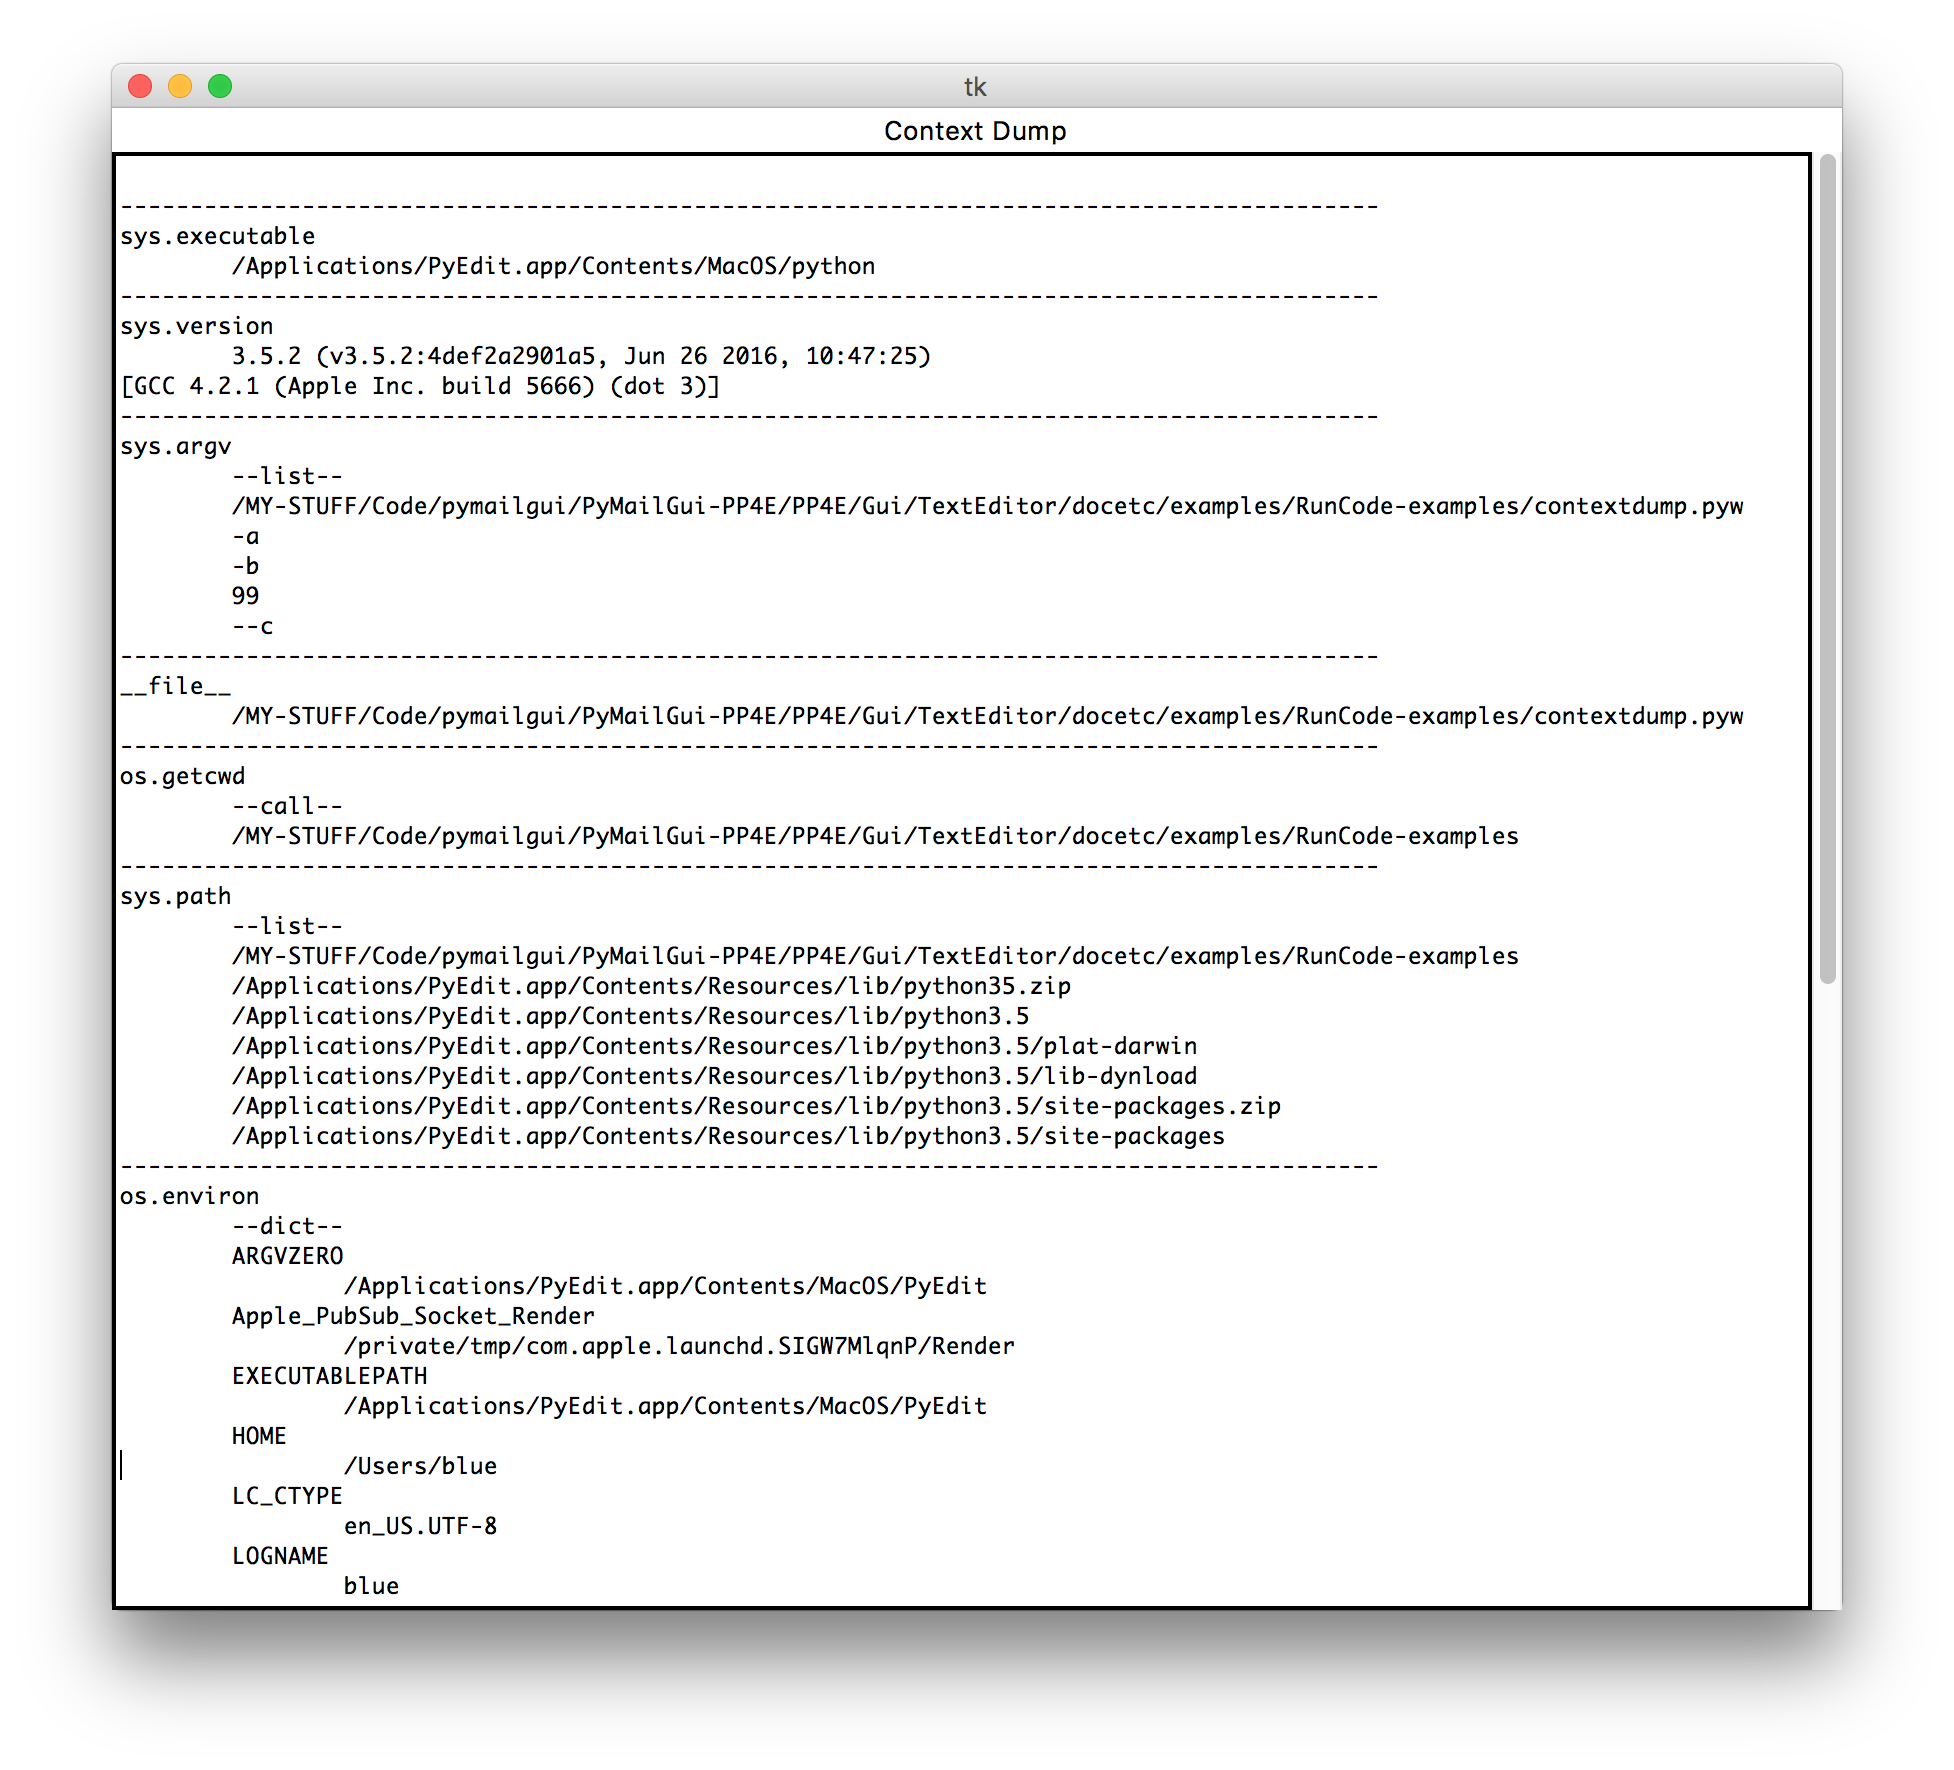This screenshot has height=1770, width=1954.
Task: Click the green zoom traffic light button
Action: (x=219, y=87)
